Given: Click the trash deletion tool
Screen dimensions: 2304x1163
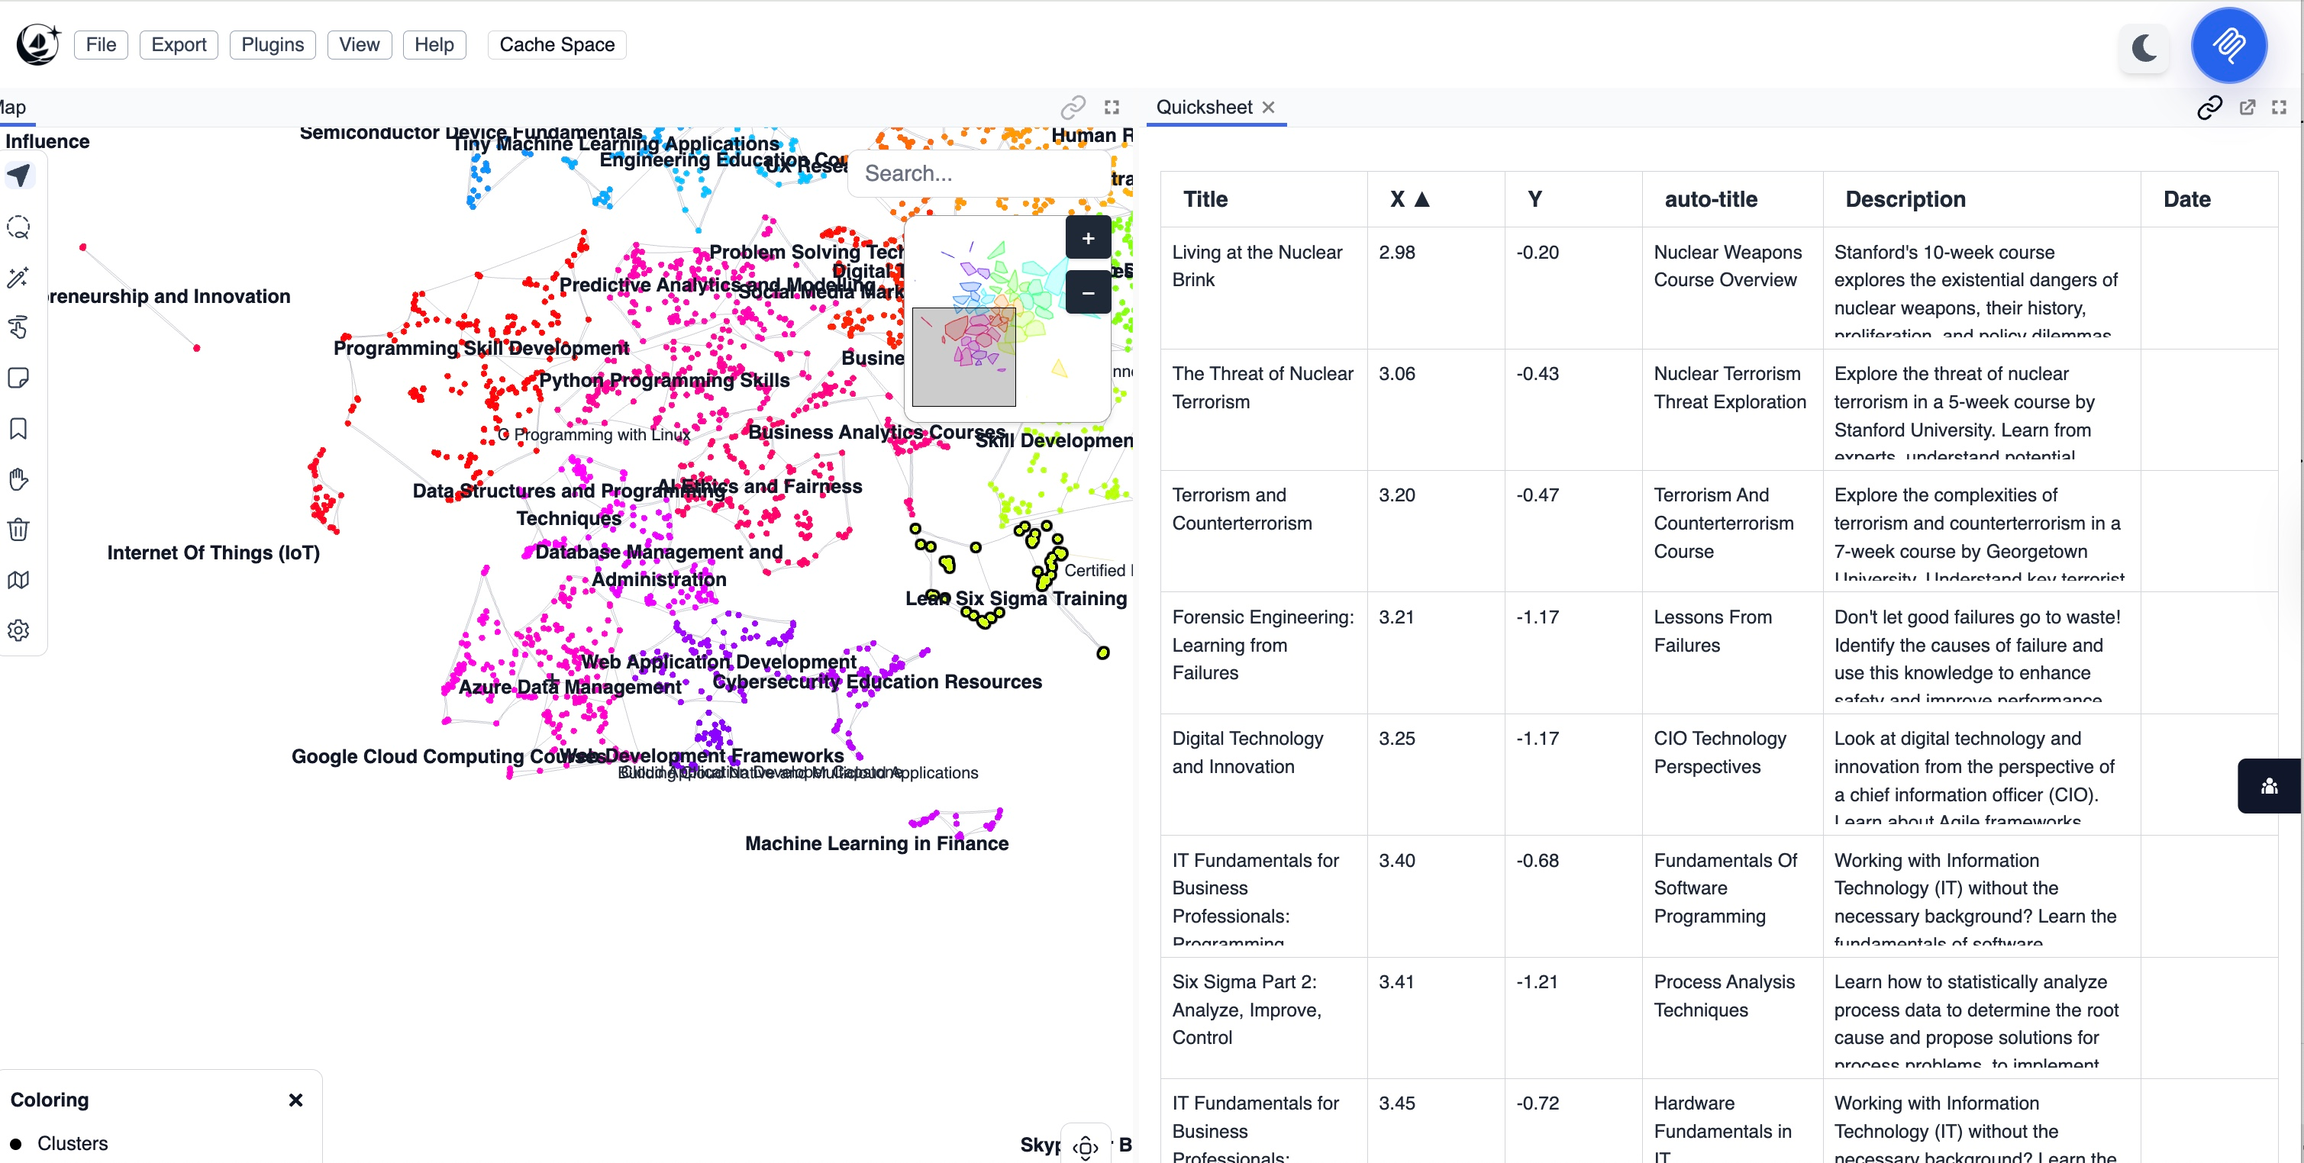Looking at the screenshot, I should point(19,529).
